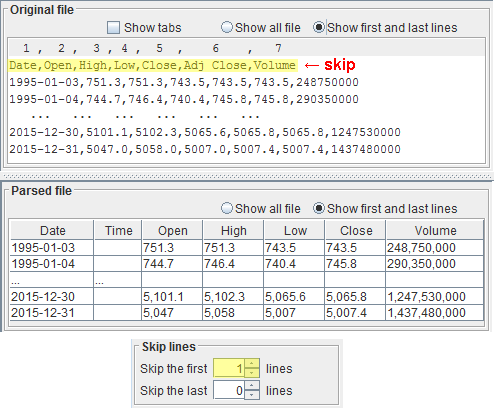Click the highlighted header line in Original file

coord(153,65)
